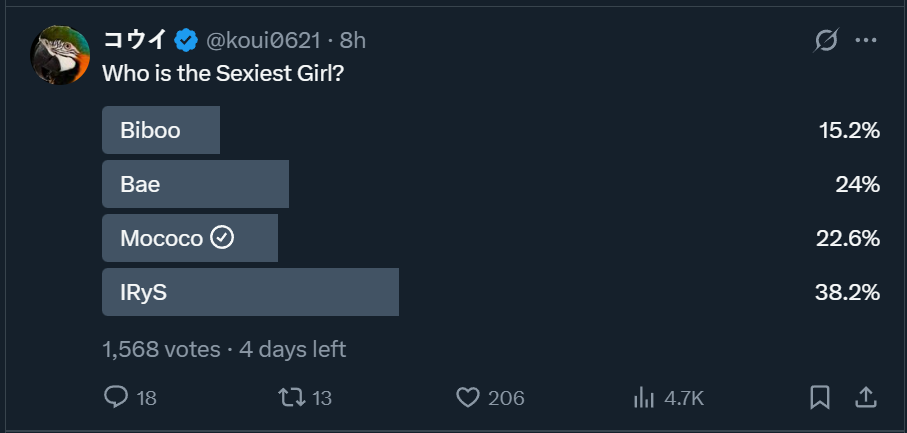This screenshot has width=907, height=433.
Task: Click the share upload icon
Action: coord(866,397)
